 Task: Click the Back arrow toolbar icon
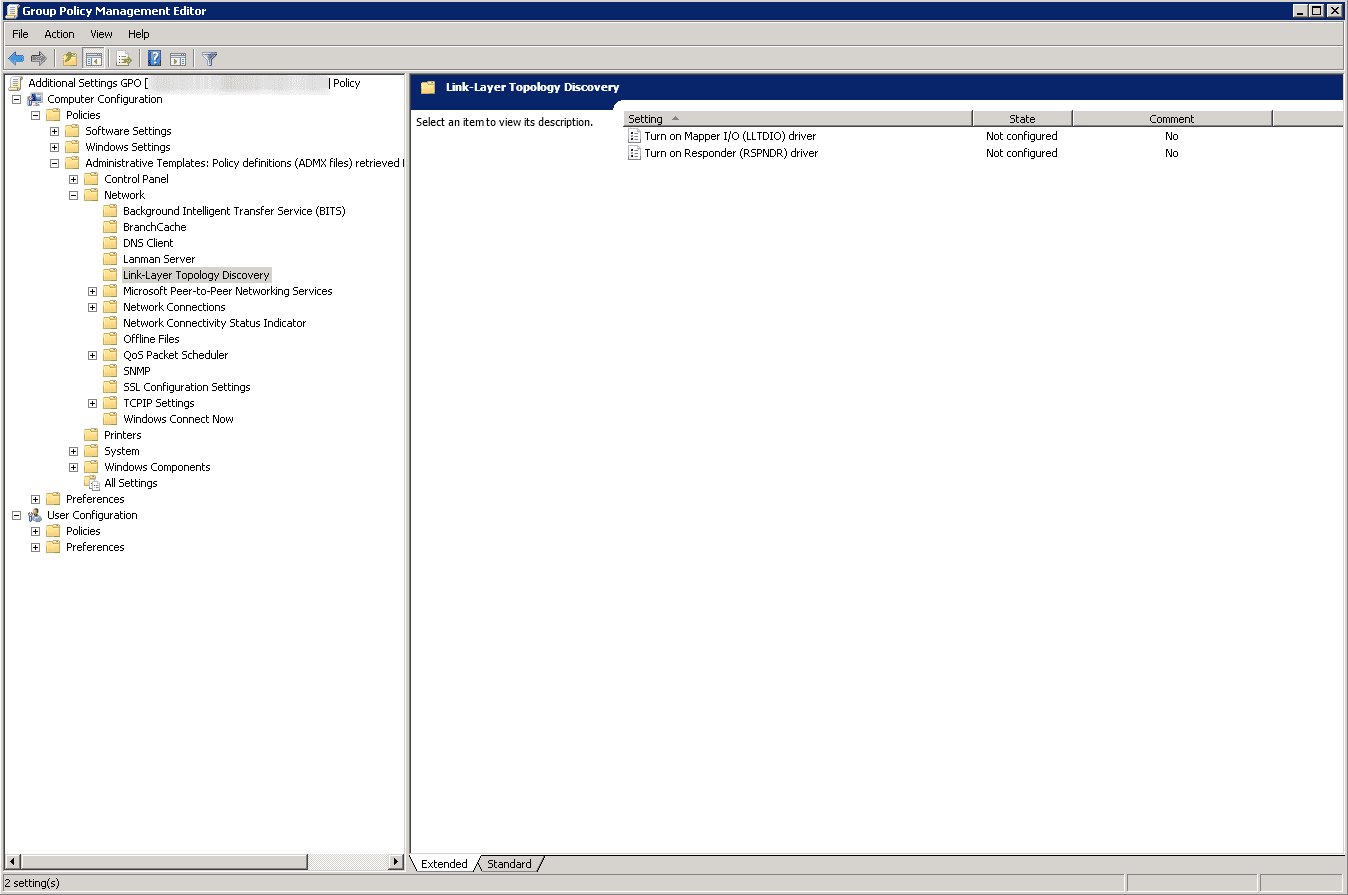(x=16, y=59)
